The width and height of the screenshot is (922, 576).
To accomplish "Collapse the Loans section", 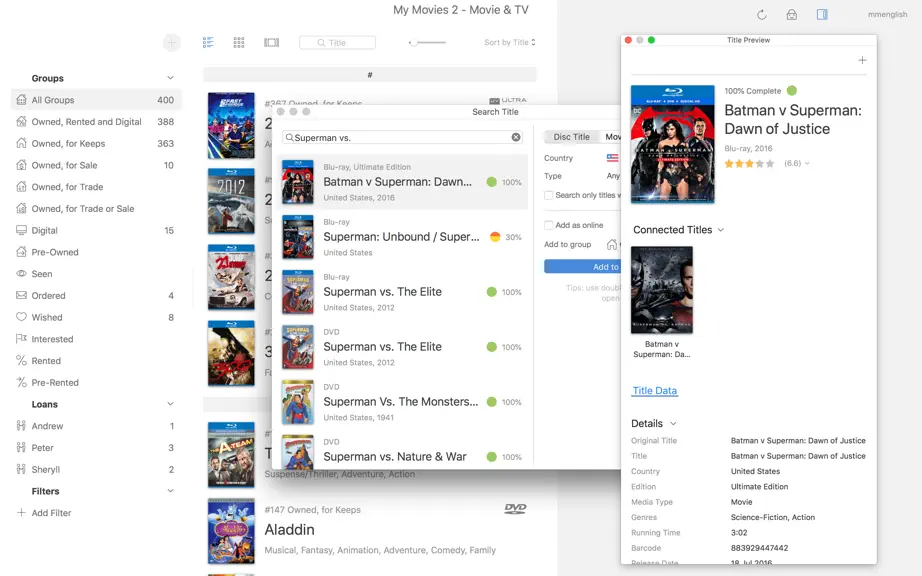I will pos(170,404).
